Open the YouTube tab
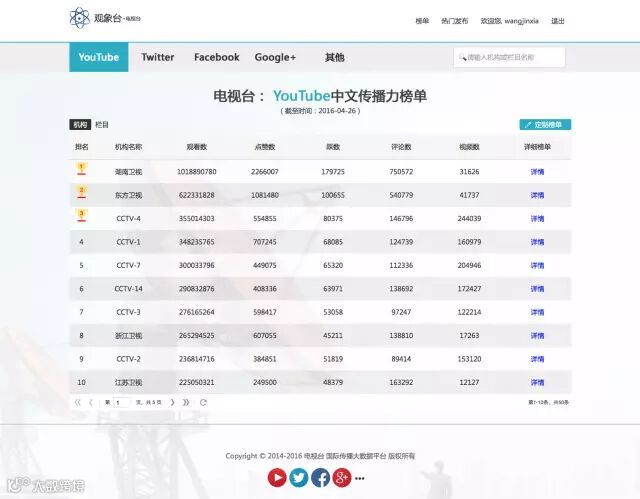 pos(99,57)
